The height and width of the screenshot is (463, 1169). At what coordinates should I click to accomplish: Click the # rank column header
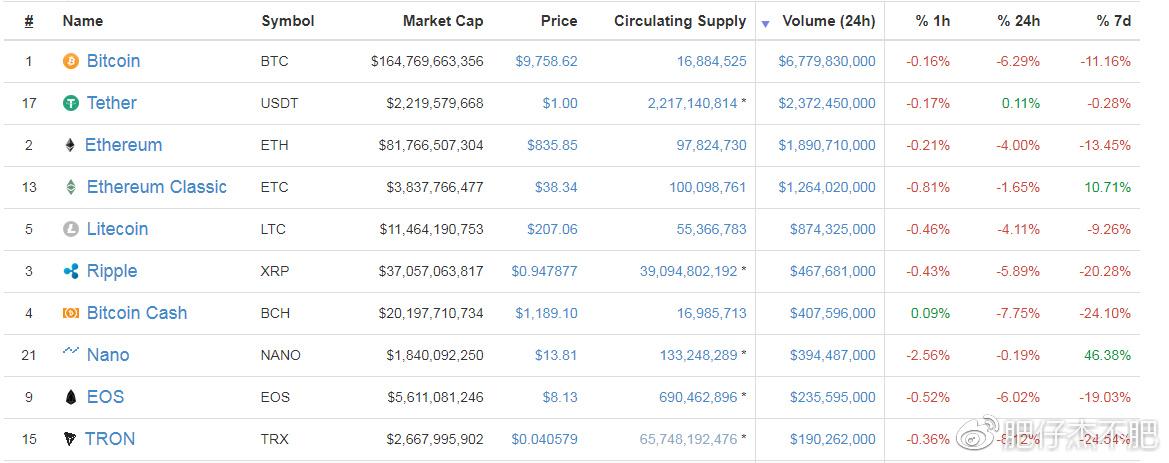coord(28,21)
